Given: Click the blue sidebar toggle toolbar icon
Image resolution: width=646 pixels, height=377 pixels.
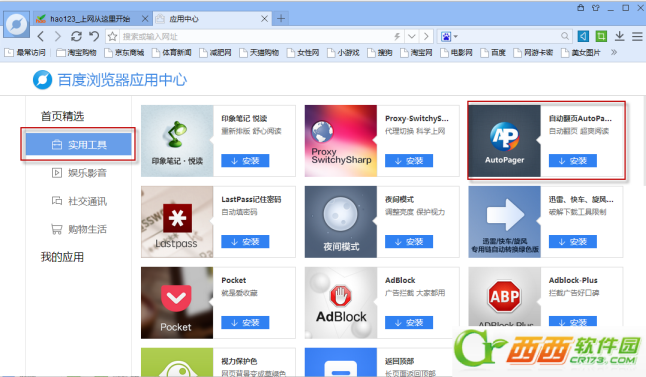Looking at the screenshot, I should [583, 36].
